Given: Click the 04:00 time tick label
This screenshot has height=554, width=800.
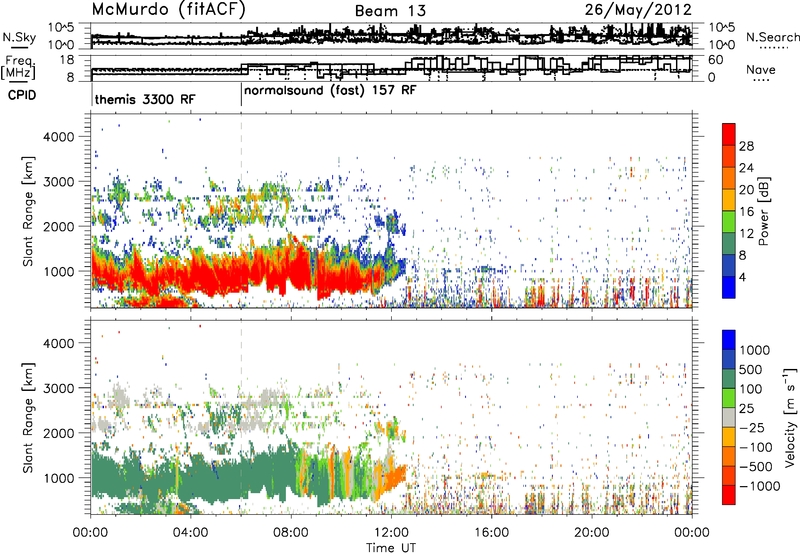Looking at the screenshot, I should tap(190, 533).
